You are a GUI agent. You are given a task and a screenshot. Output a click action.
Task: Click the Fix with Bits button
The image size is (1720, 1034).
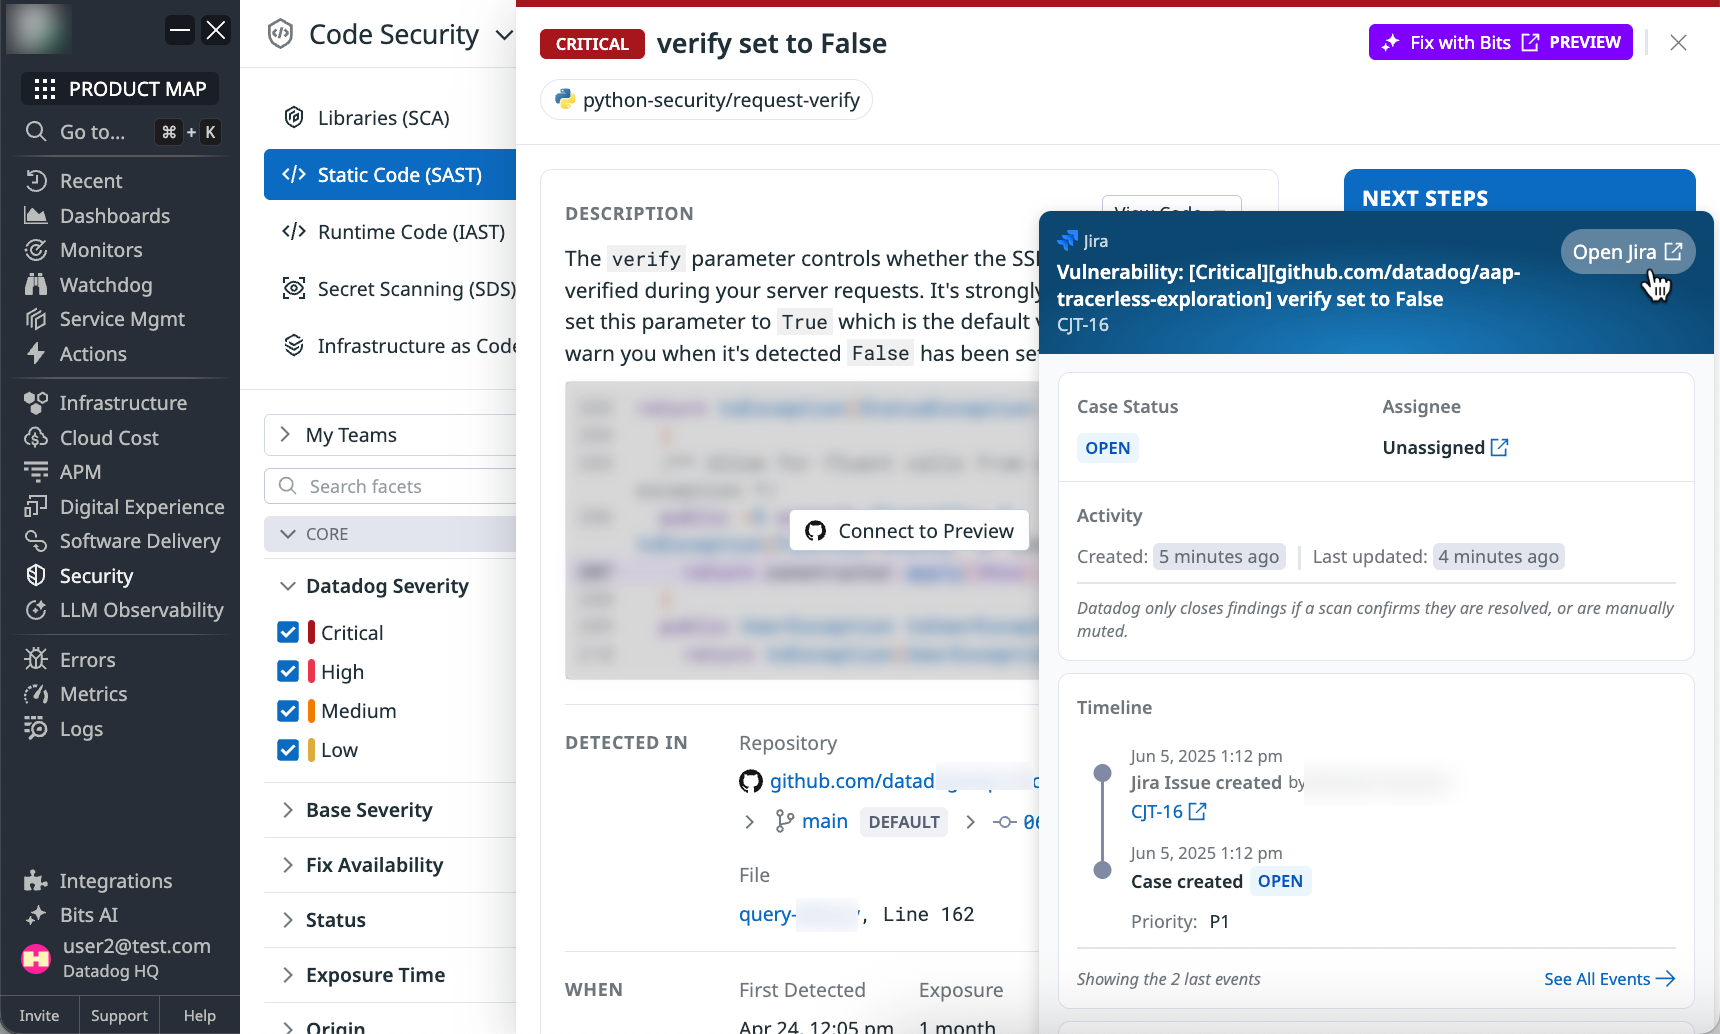point(1500,42)
